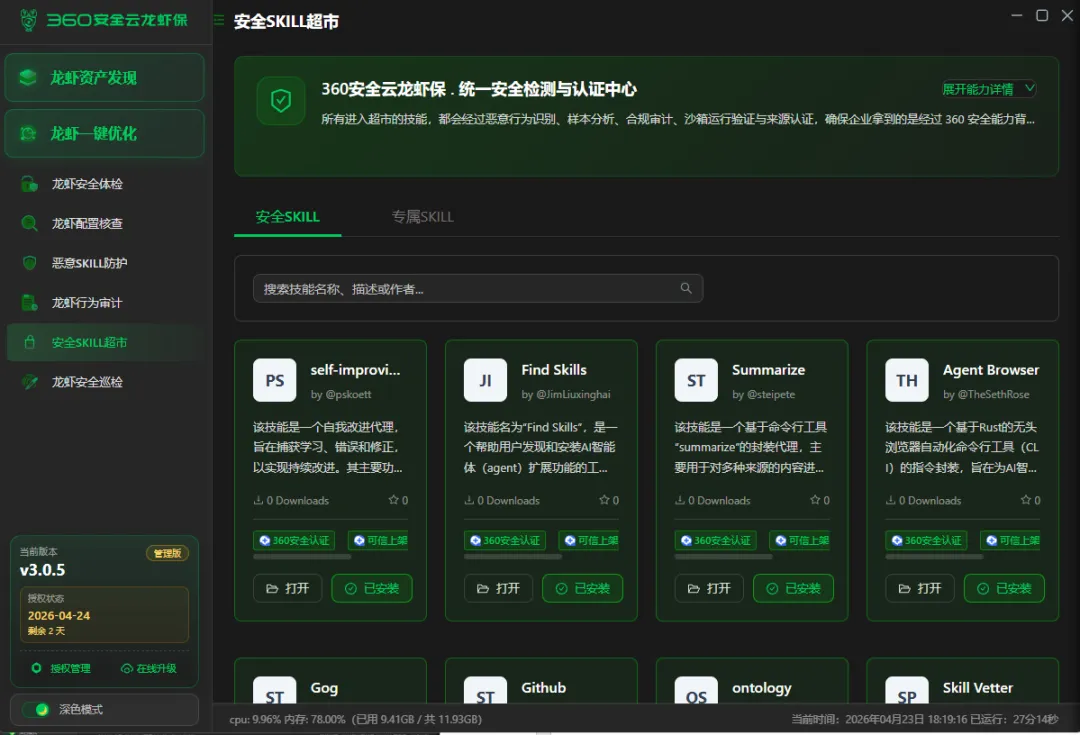Viewport: 1080px width, 735px height.
Task: Click the author link @JimLiuxinghai
Action: tap(573, 395)
